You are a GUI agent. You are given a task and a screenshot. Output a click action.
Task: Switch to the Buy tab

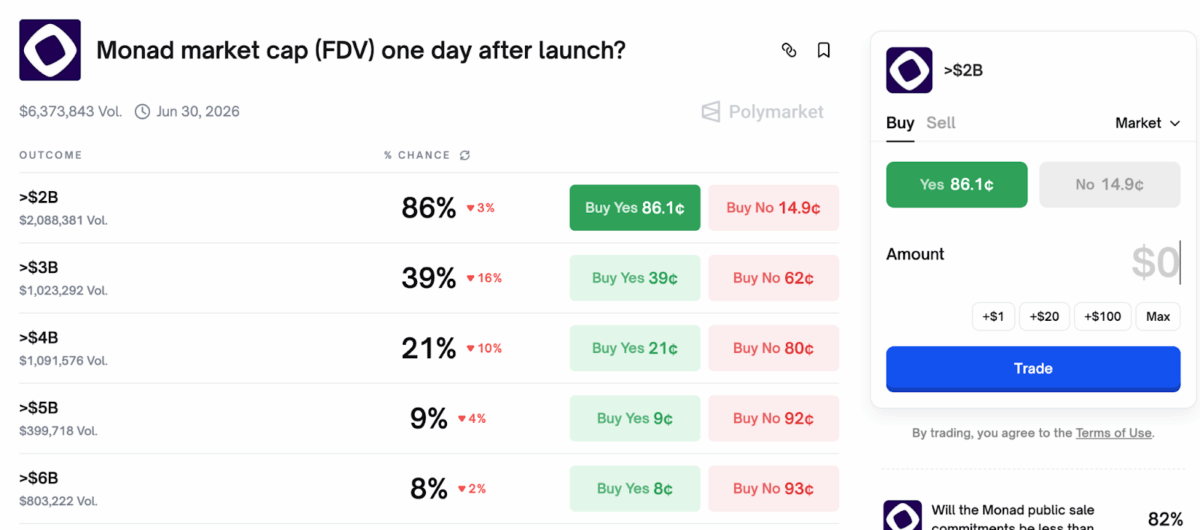pyautogui.click(x=900, y=123)
